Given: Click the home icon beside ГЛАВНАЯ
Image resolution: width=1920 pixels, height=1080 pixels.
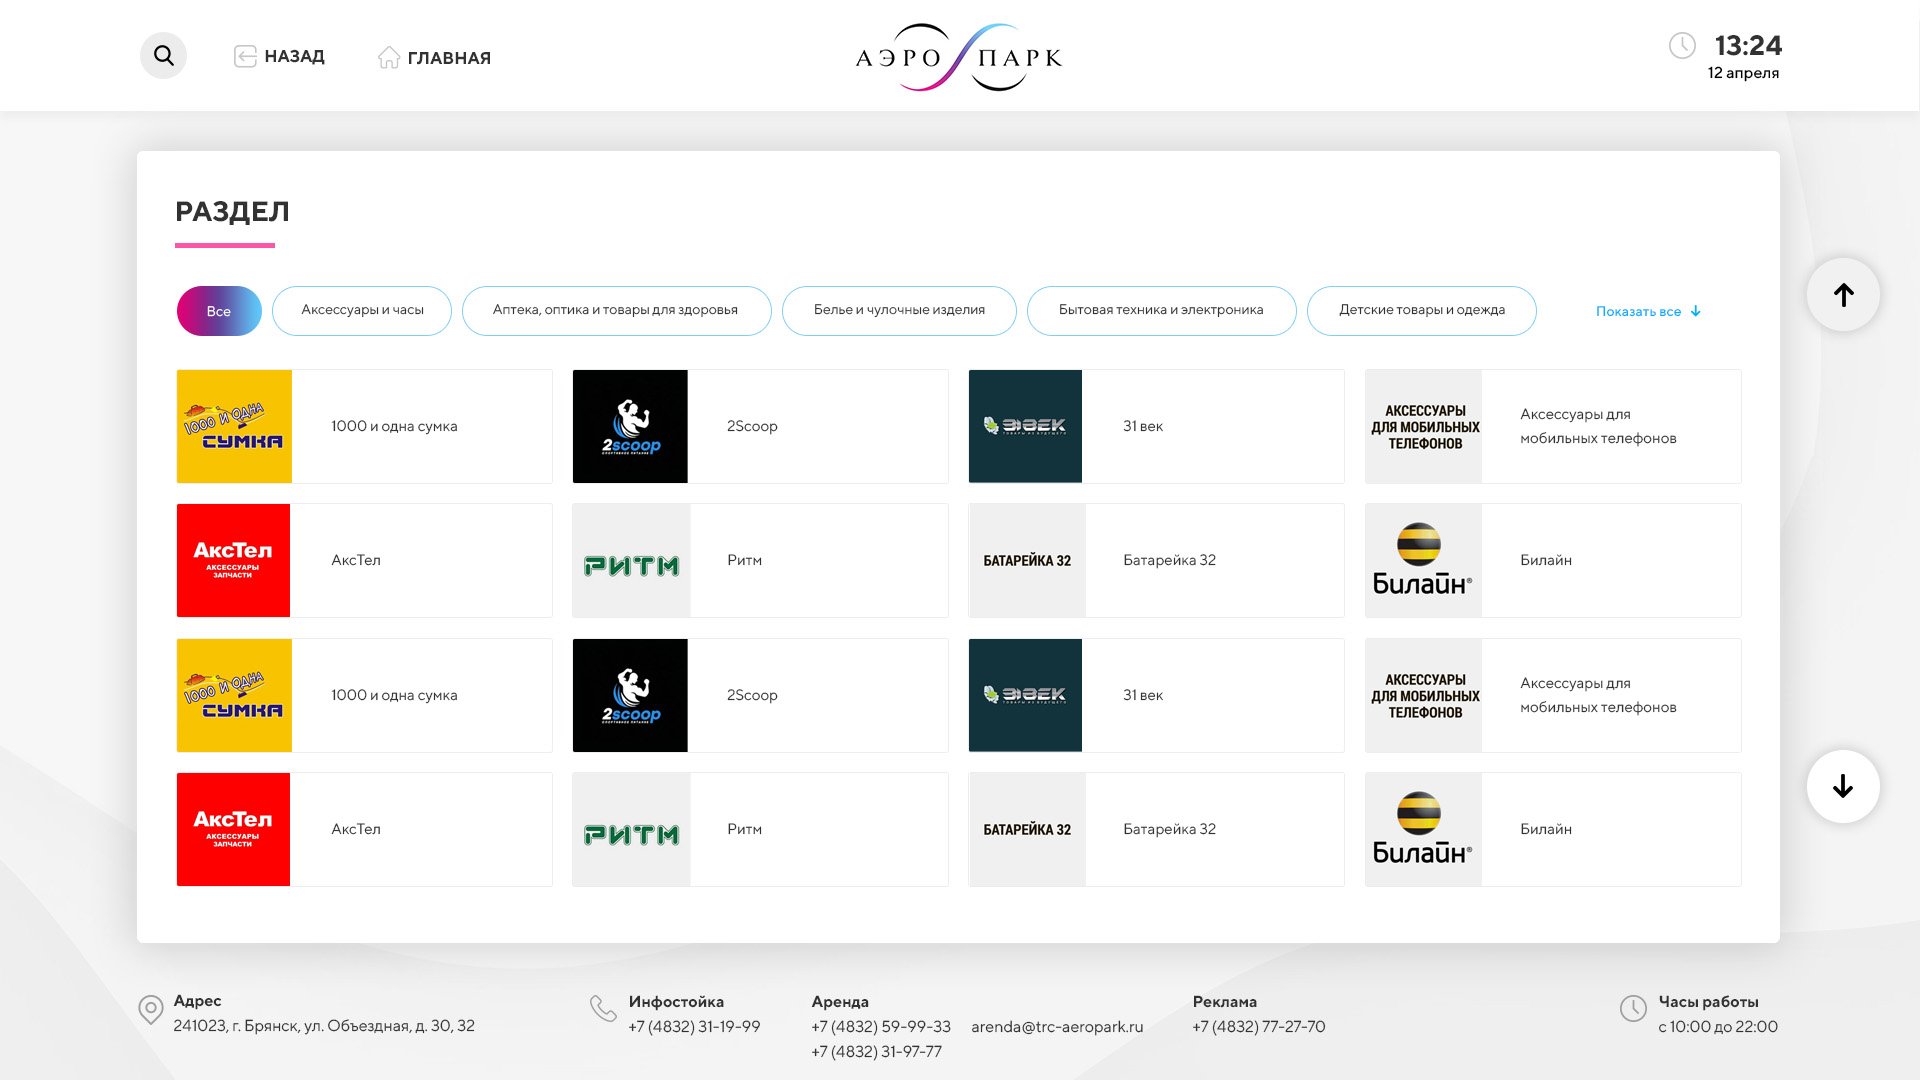Looking at the screenshot, I should coord(389,57).
